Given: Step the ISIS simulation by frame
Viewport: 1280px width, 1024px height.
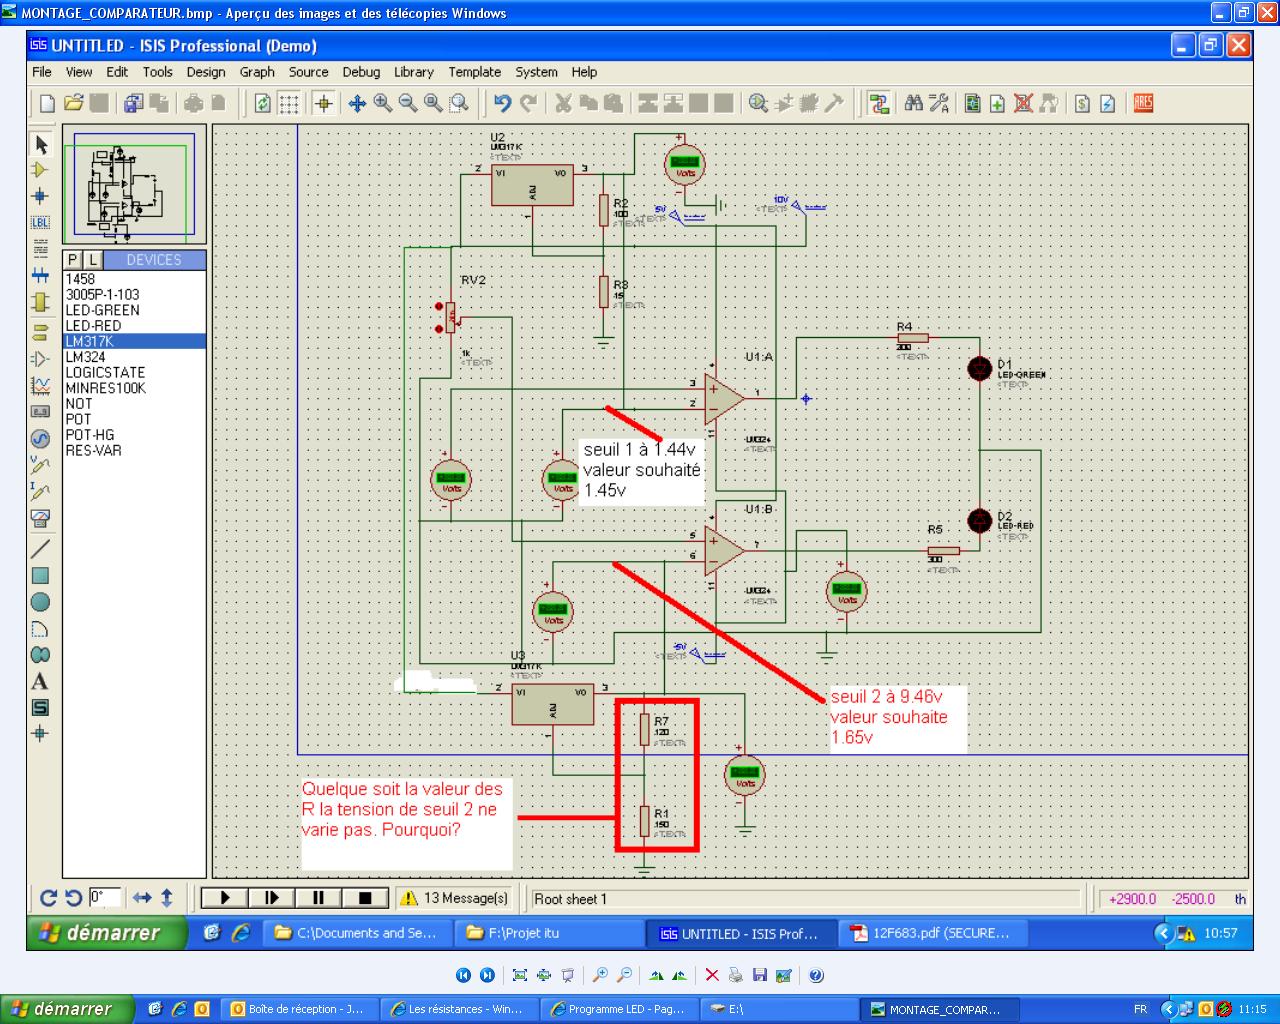Looking at the screenshot, I should point(272,898).
